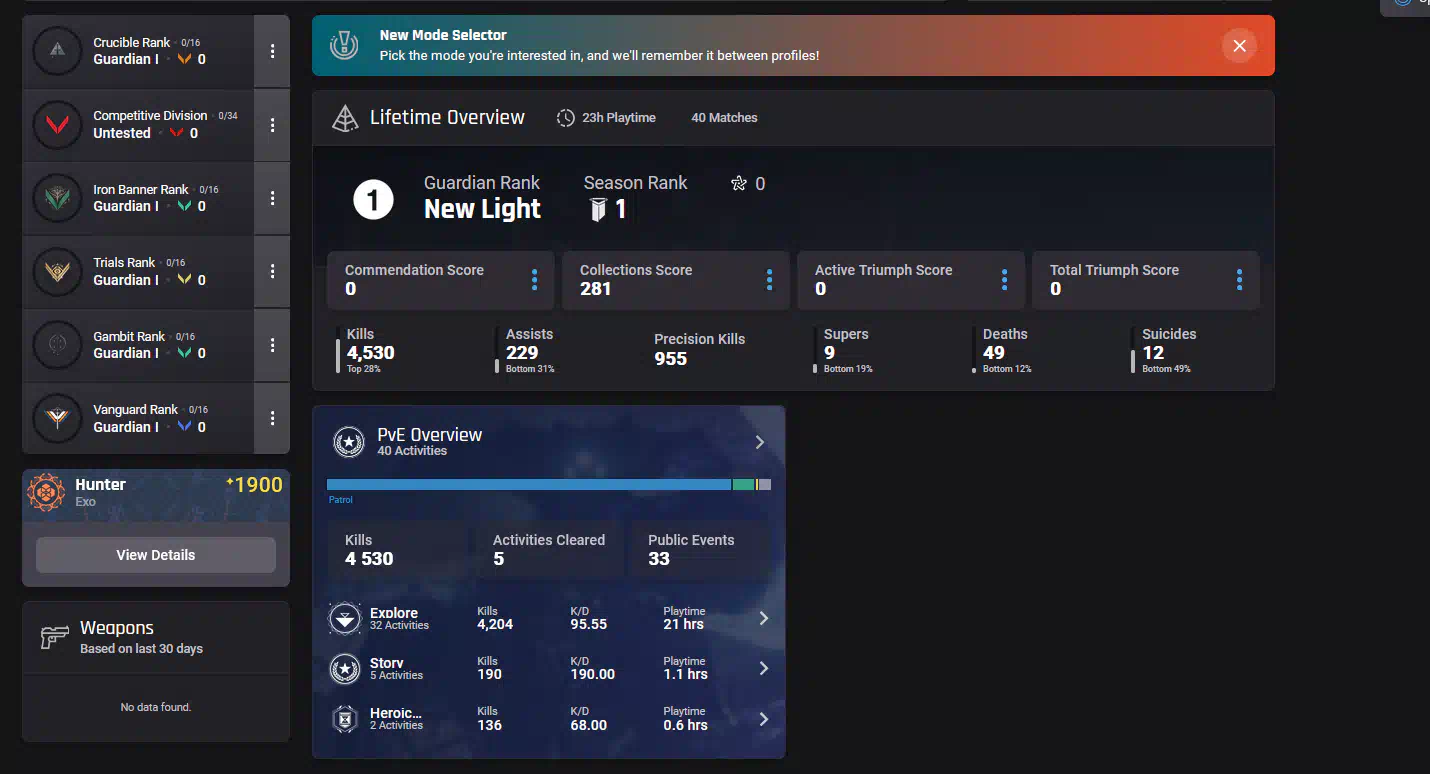Click the Vanguard Rank emblem icon
This screenshot has width=1430, height=774.
coord(57,418)
